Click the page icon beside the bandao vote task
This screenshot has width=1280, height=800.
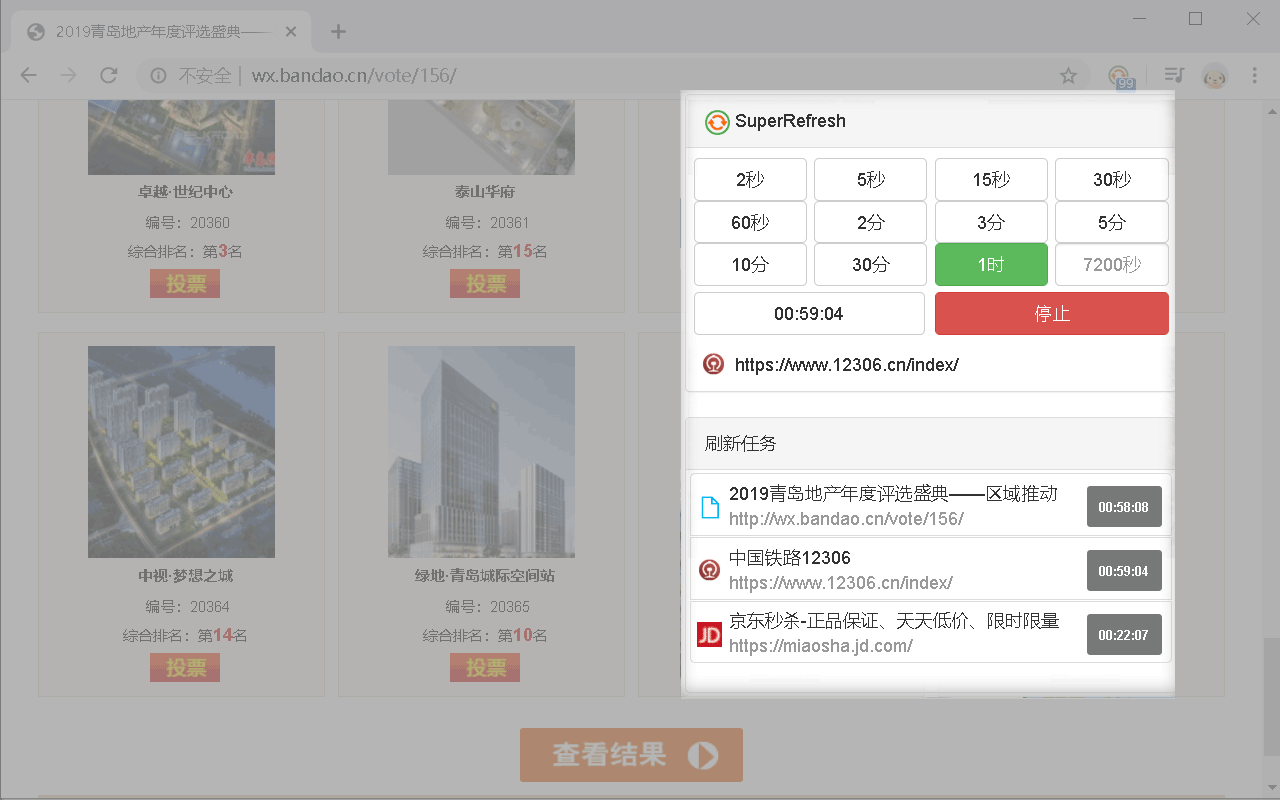click(710, 506)
